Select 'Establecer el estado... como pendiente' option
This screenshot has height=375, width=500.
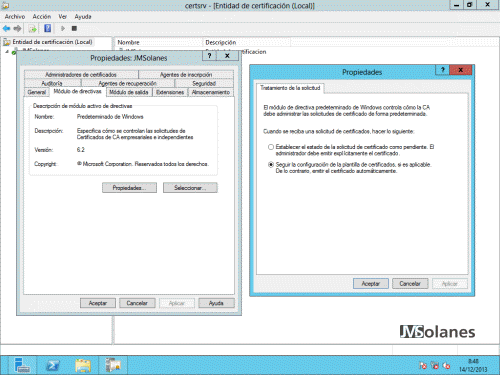point(271,147)
